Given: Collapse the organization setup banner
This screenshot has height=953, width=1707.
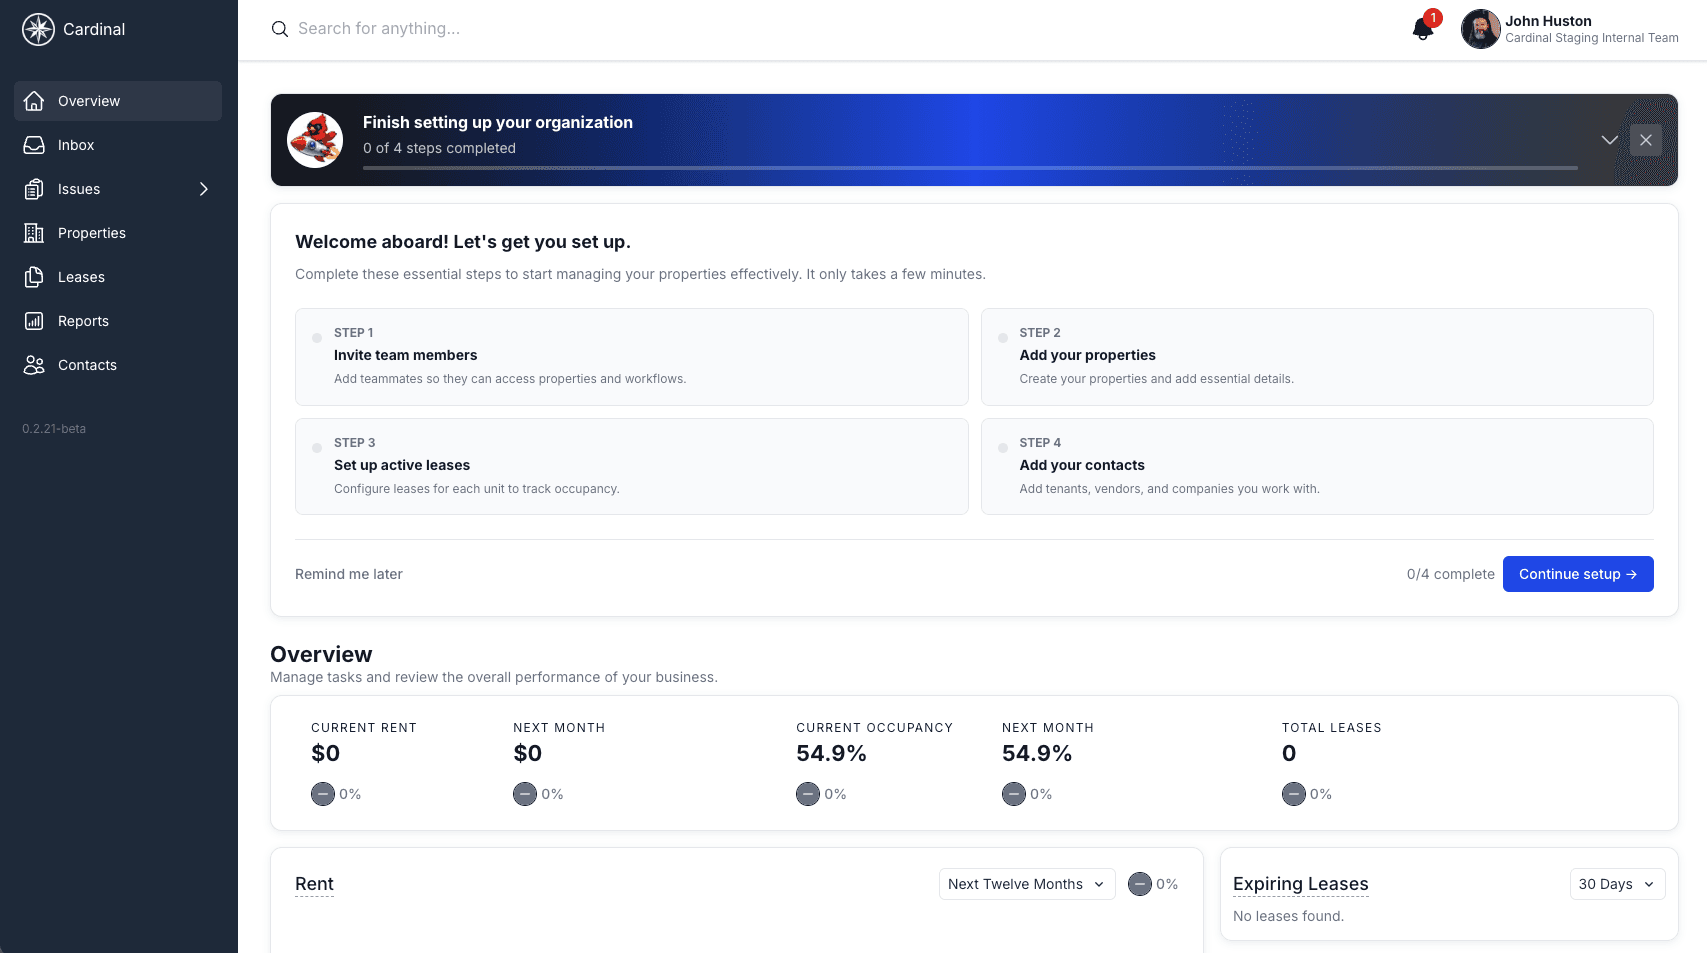Looking at the screenshot, I should 1609,140.
